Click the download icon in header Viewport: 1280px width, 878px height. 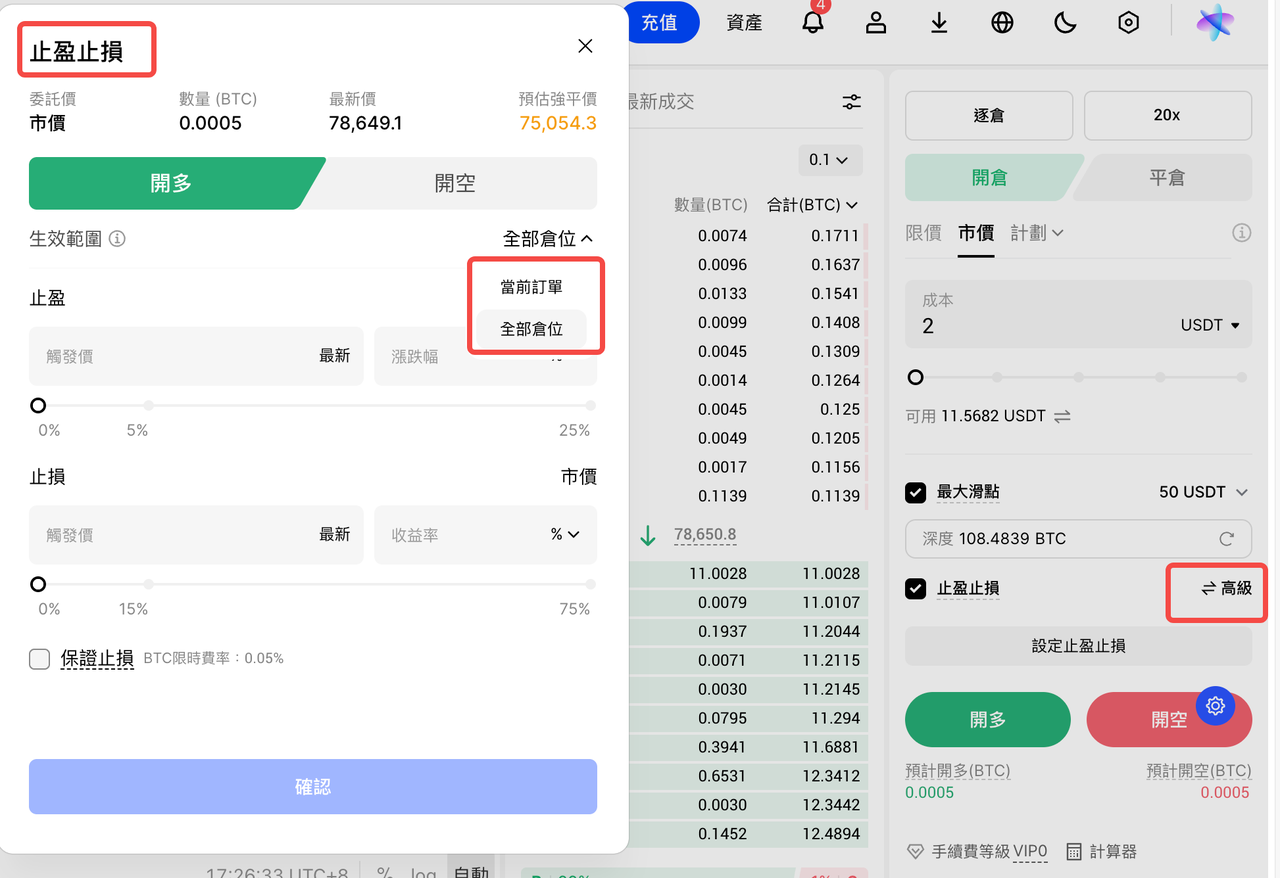939,23
